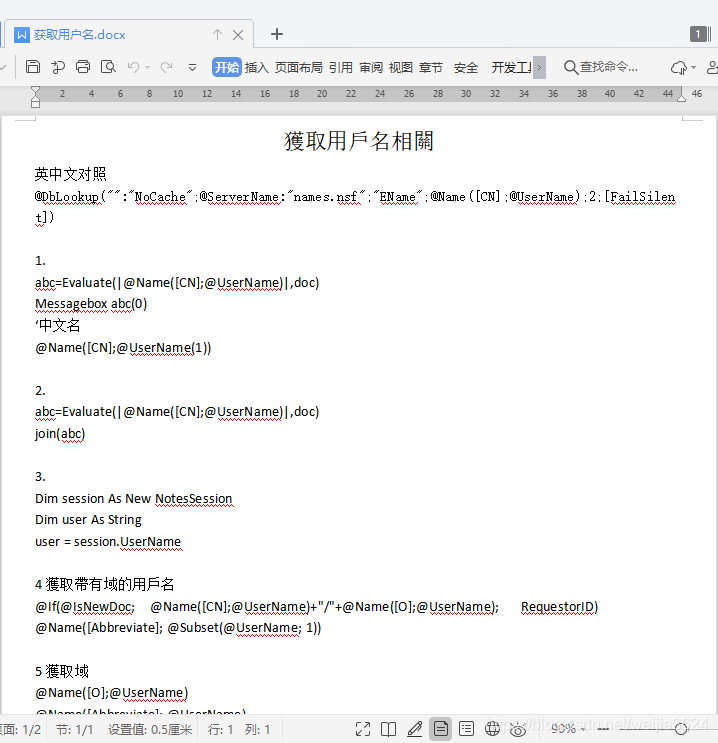The width and height of the screenshot is (718, 743).
Task: Click the Save icon in toolbar
Action: pyautogui.click(x=33, y=67)
